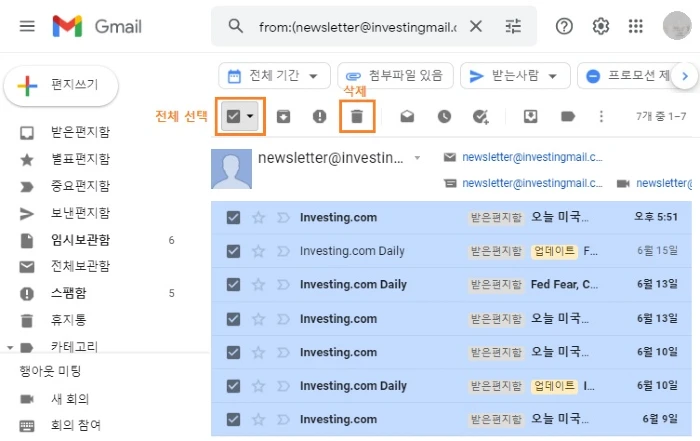The height and width of the screenshot is (441, 700).
Task: Open the Help question mark icon
Action: coord(564,27)
